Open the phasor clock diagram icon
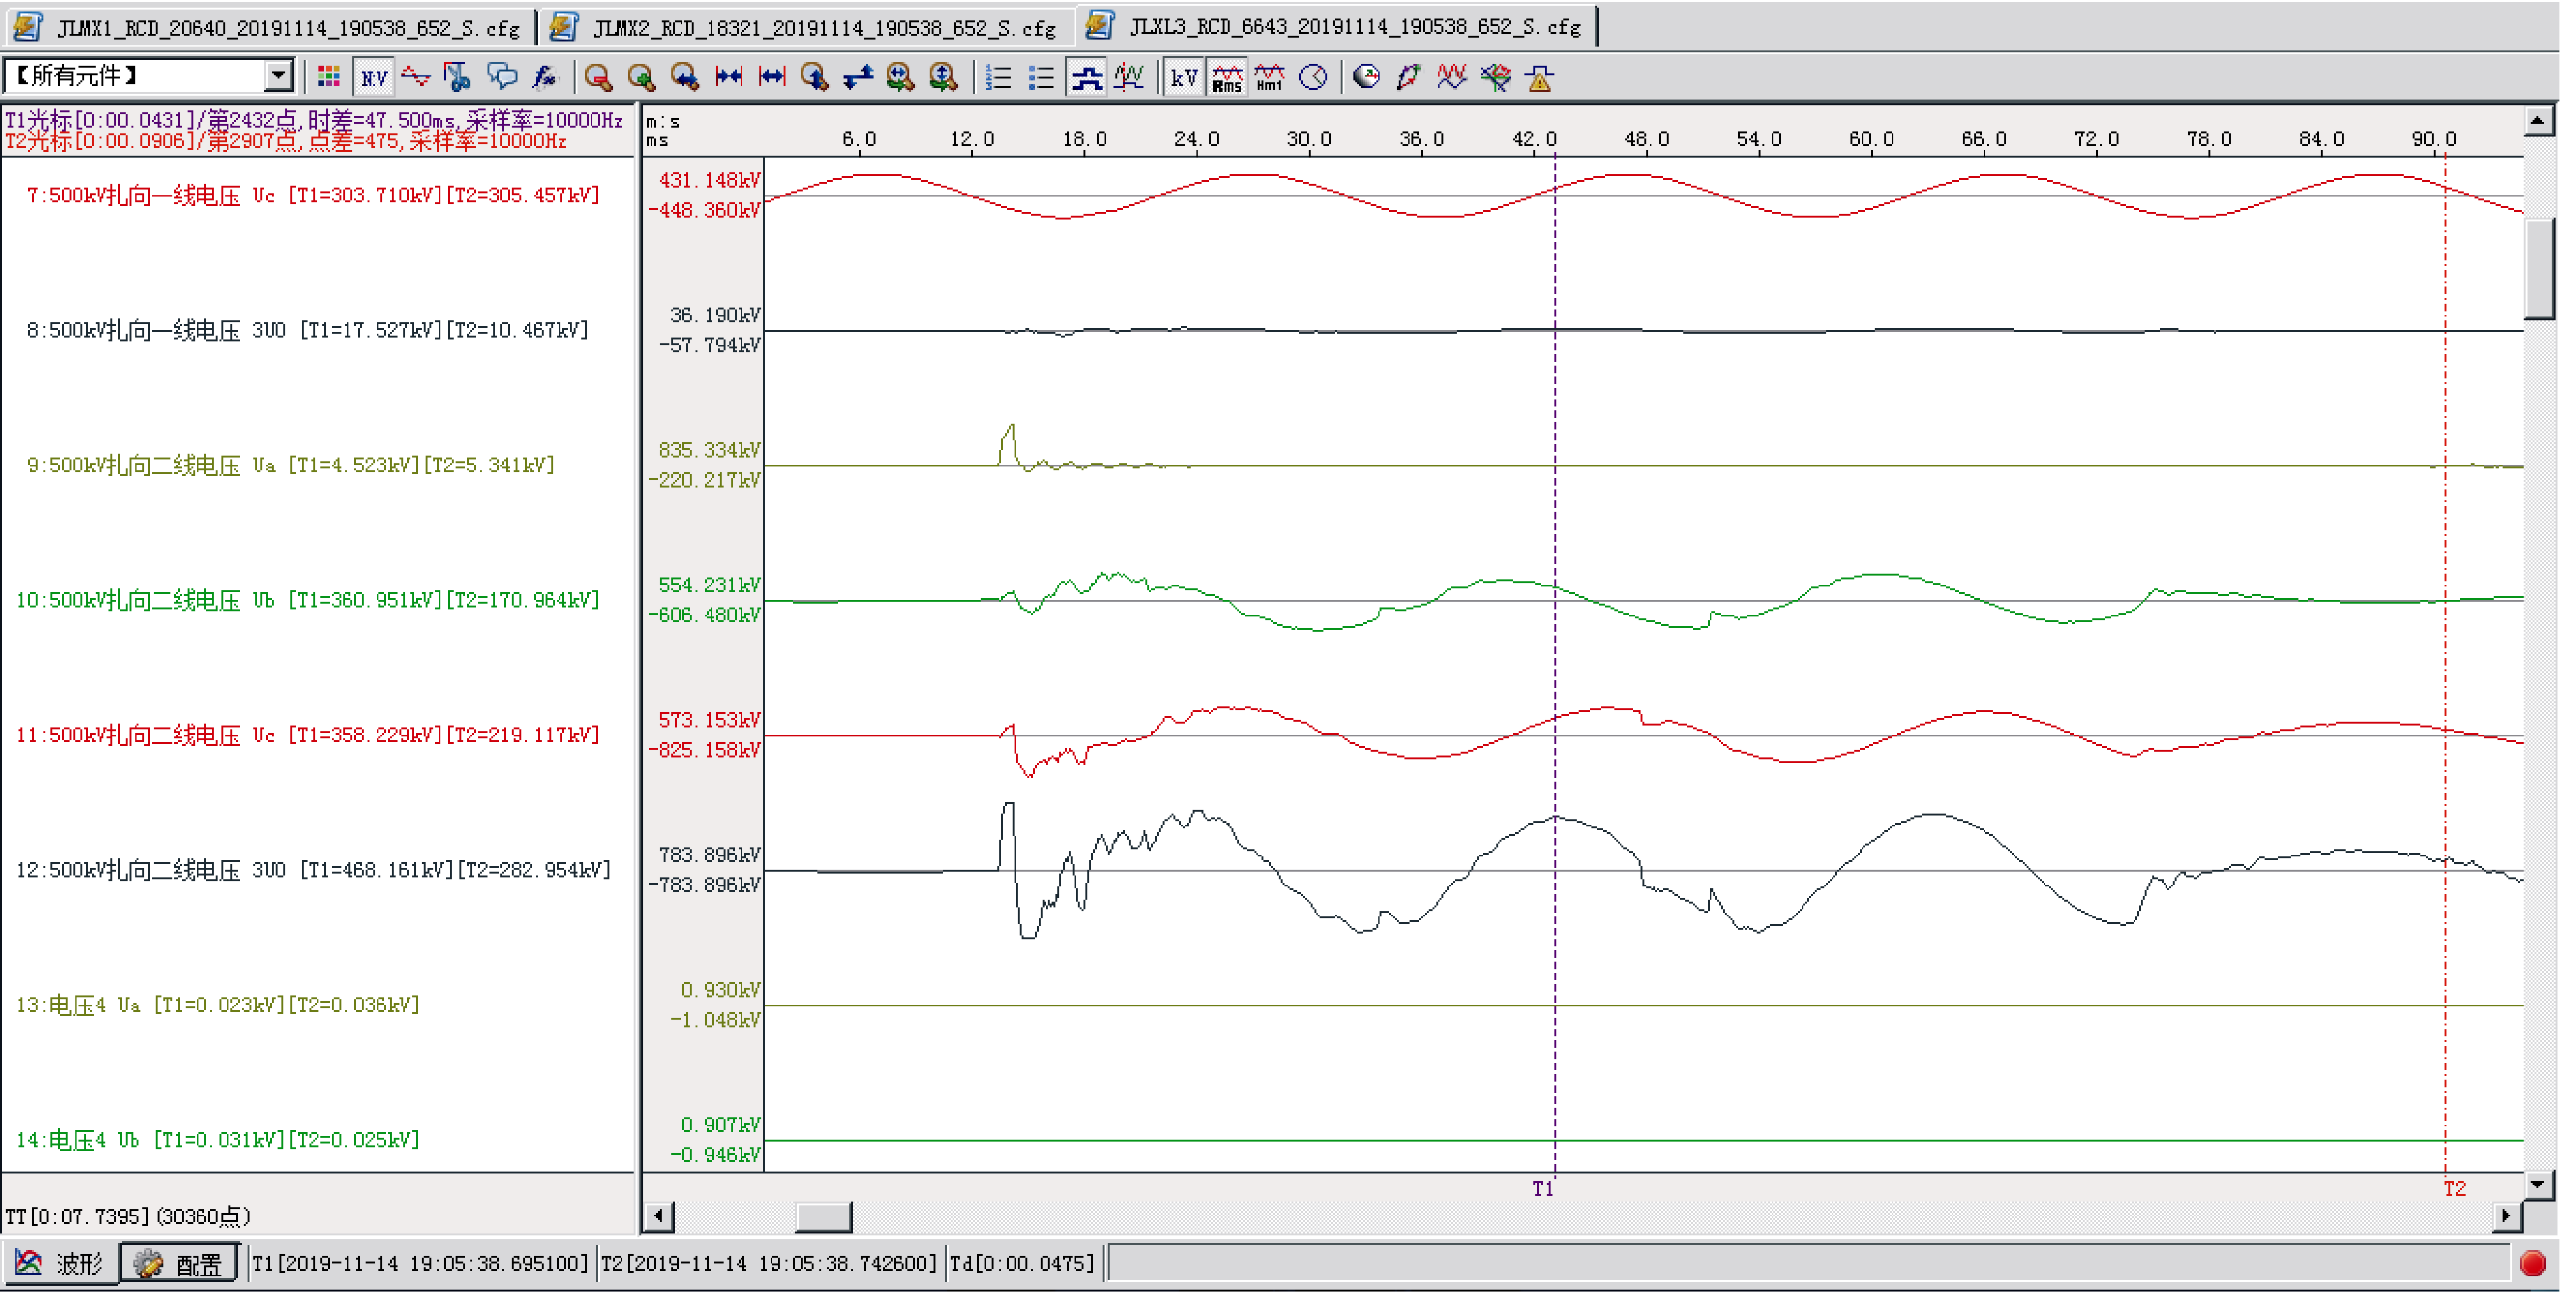Image resolution: width=2576 pixels, height=1296 pixels. [1313, 77]
